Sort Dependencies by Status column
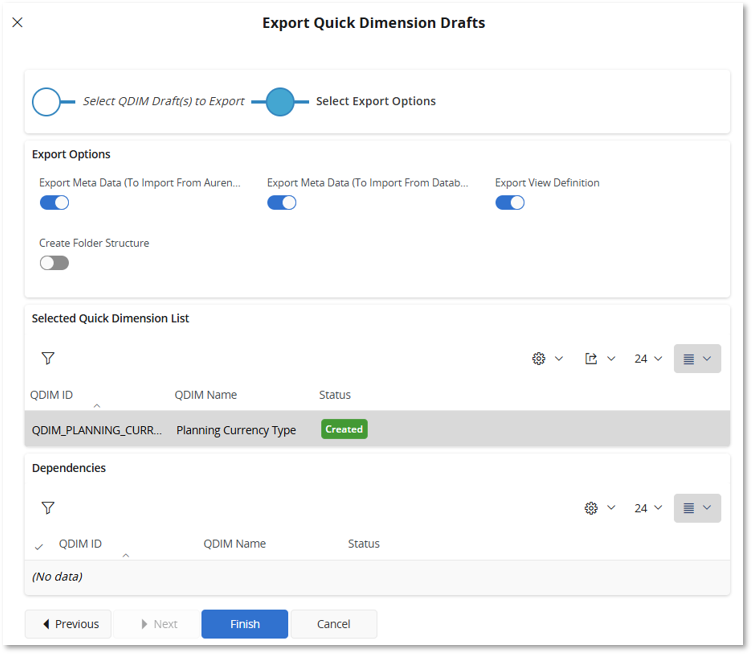This screenshot has height=654, width=752. (x=364, y=544)
